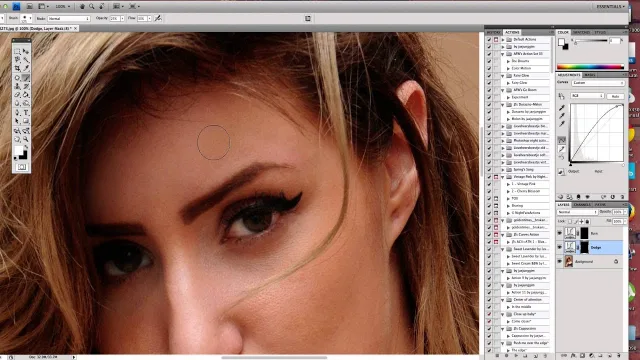Open the Essentials workspace switcher
The image size is (640, 360).
611,7
